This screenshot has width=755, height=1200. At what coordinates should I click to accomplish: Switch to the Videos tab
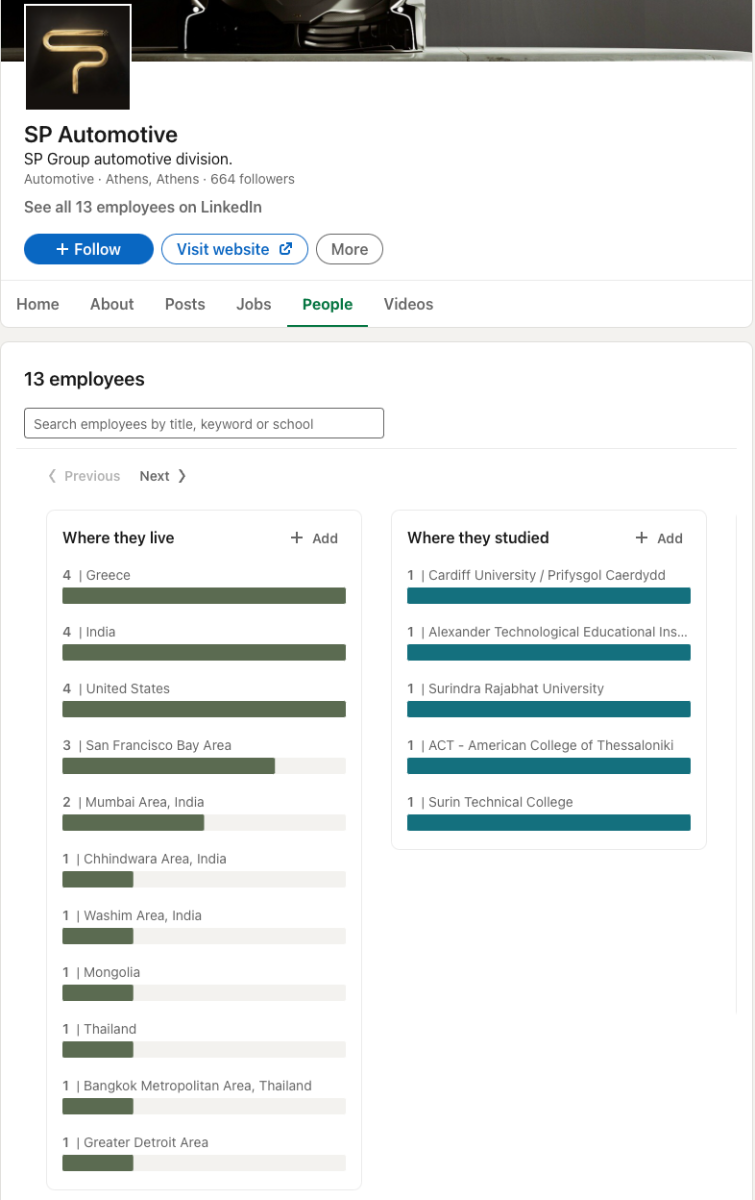point(409,304)
